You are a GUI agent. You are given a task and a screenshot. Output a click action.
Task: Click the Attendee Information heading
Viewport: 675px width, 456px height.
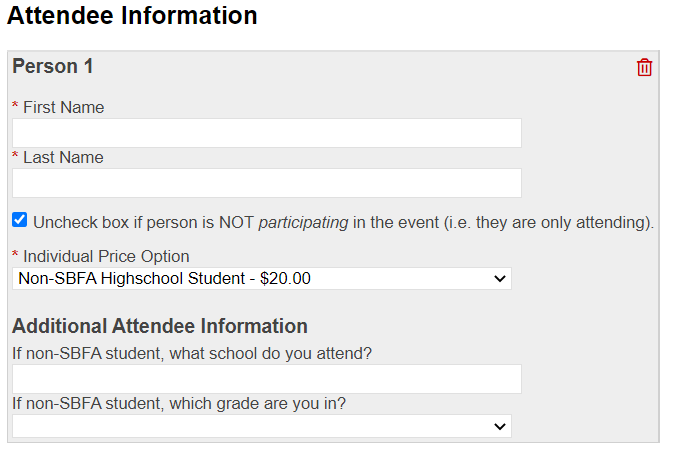[132, 16]
